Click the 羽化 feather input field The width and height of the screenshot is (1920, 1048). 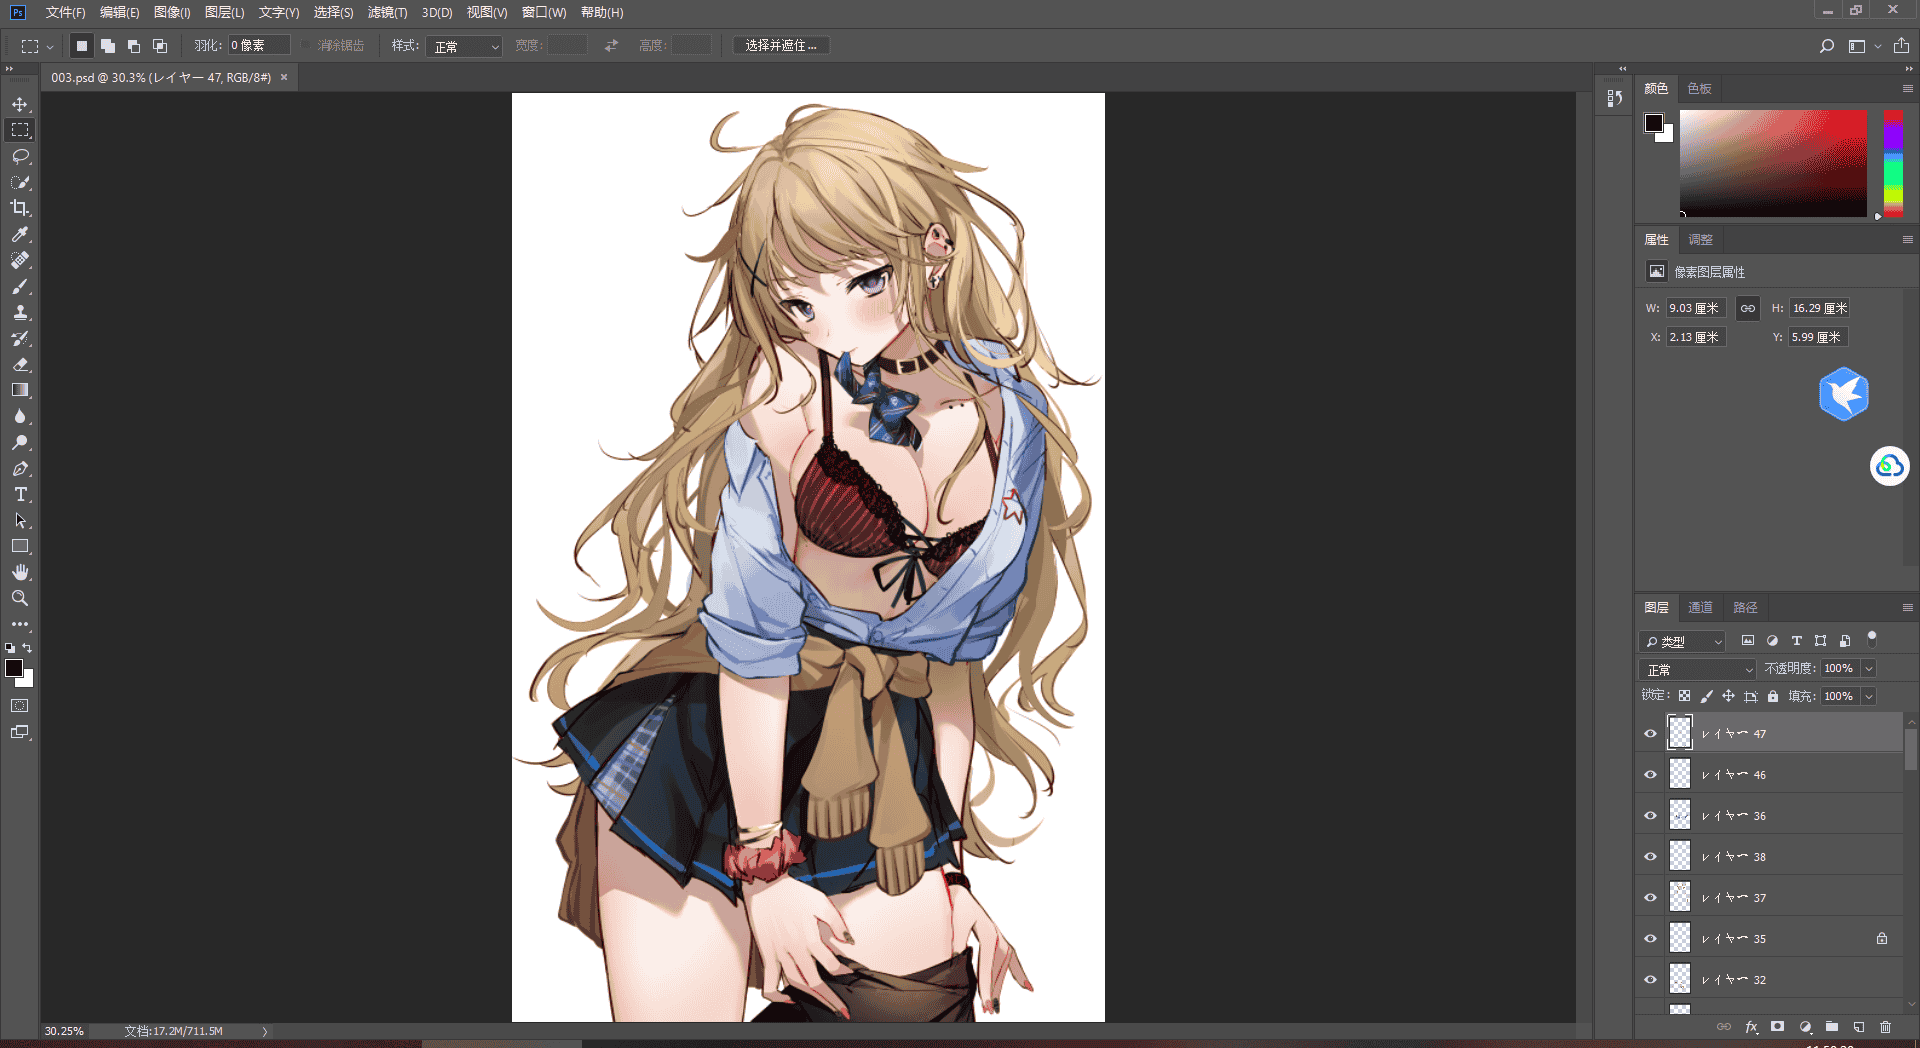pos(258,46)
